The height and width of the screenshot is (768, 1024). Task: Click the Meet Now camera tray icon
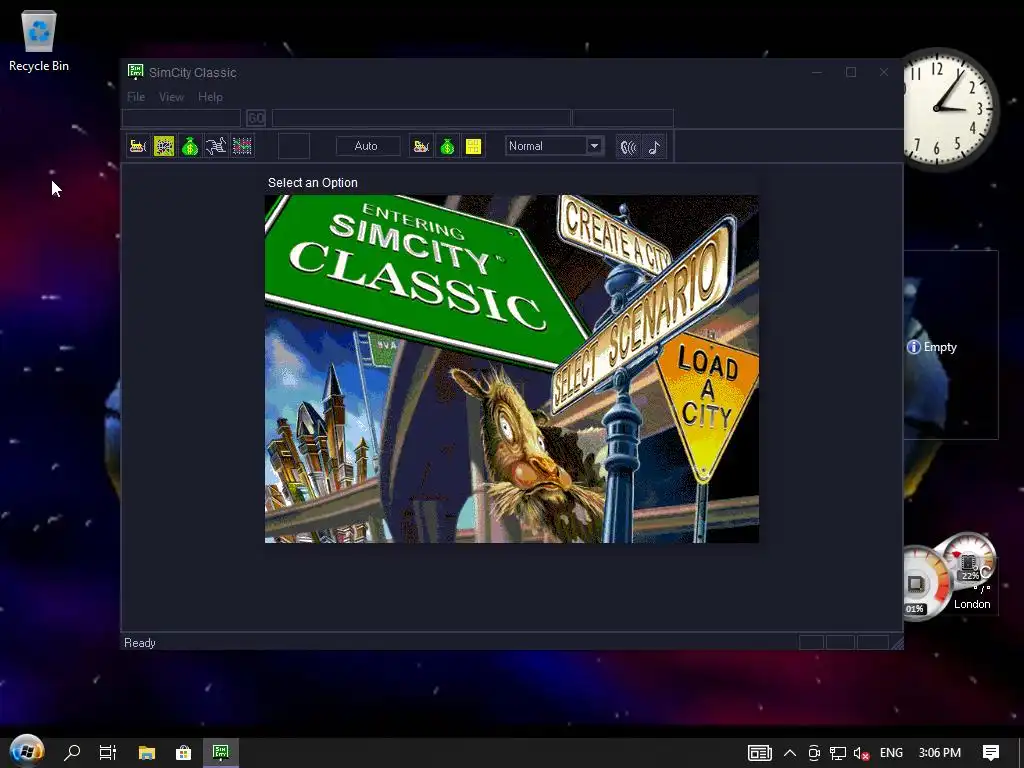[814, 753]
